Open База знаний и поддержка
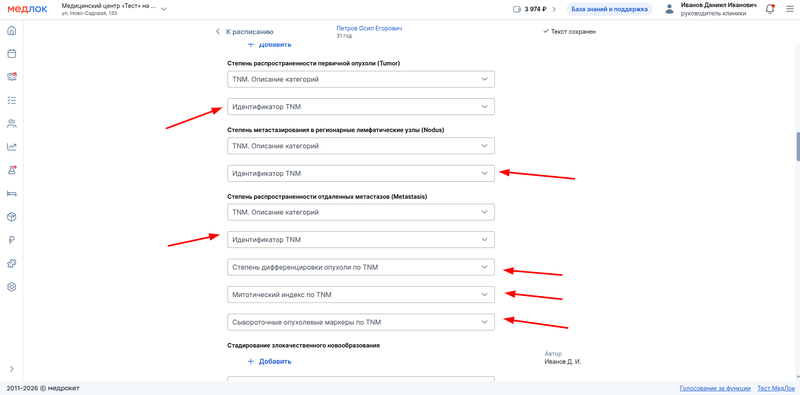Image resolution: width=800 pixels, height=395 pixels. pos(609,9)
